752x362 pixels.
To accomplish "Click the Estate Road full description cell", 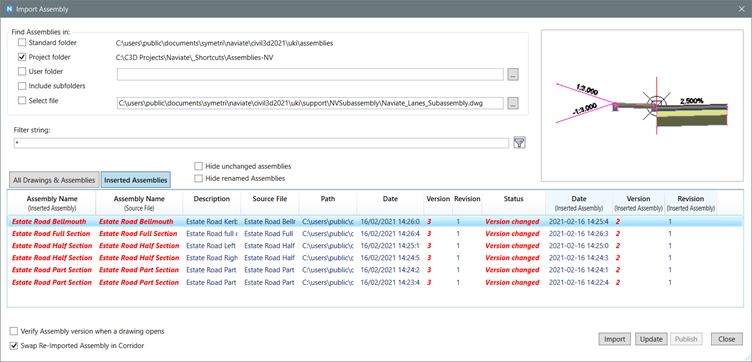I will tap(212, 234).
